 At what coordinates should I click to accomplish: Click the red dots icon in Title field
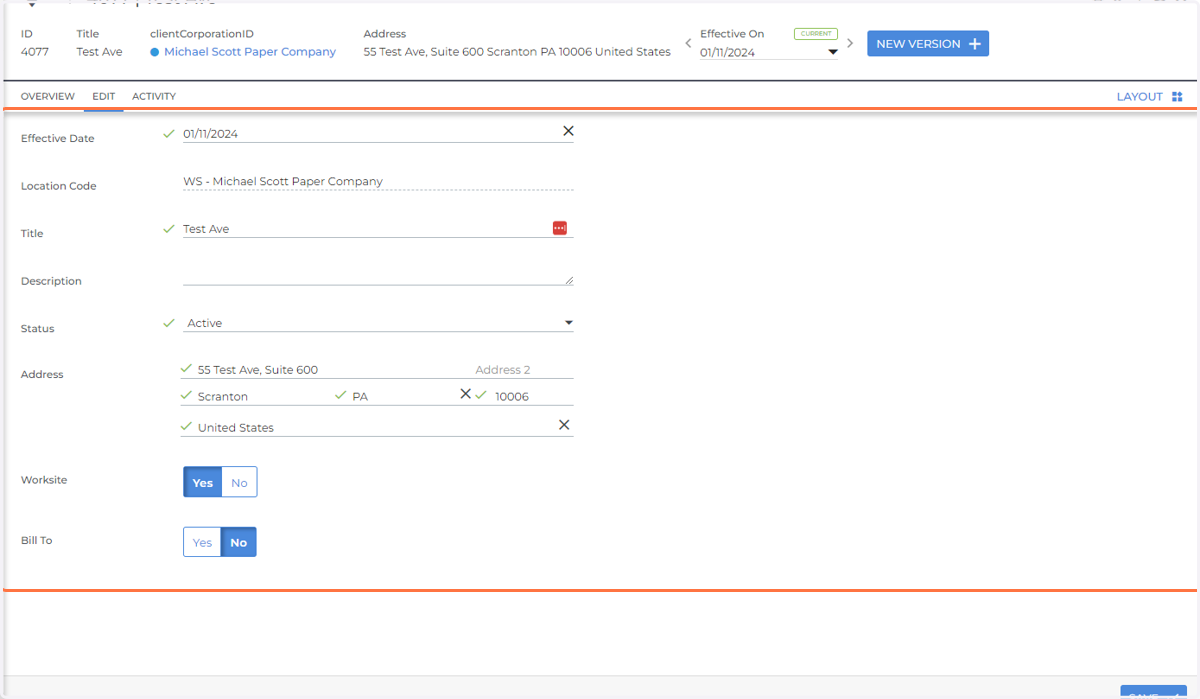[x=560, y=228]
